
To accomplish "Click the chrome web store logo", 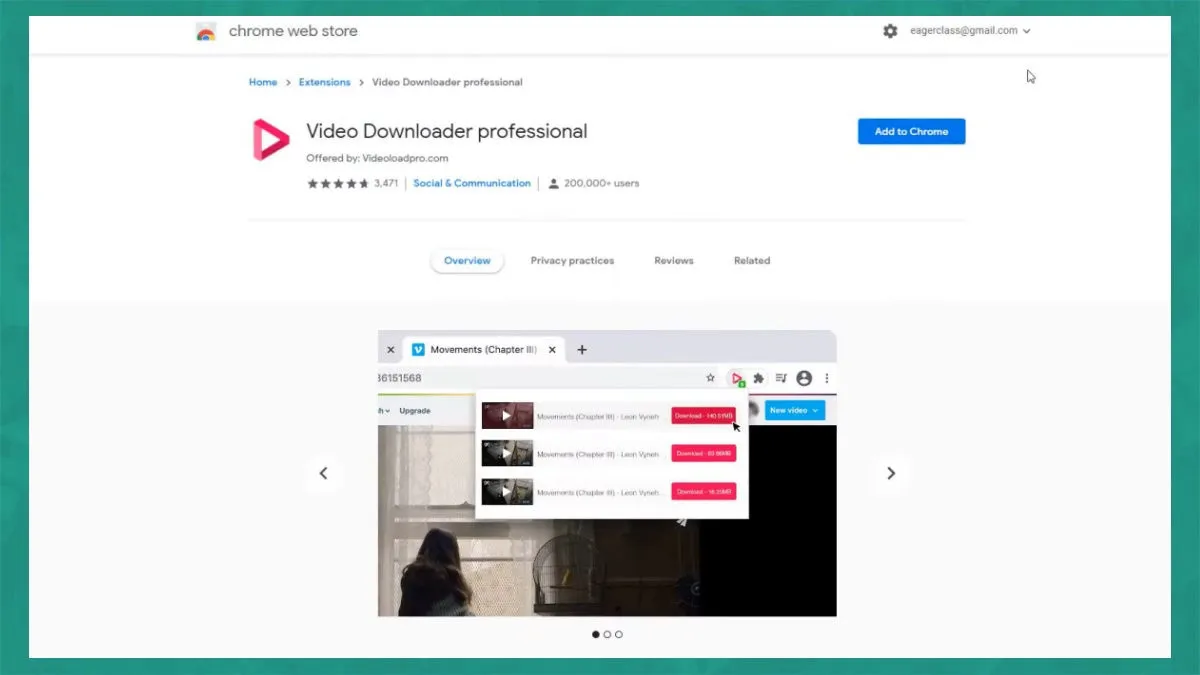I will coord(205,31).
